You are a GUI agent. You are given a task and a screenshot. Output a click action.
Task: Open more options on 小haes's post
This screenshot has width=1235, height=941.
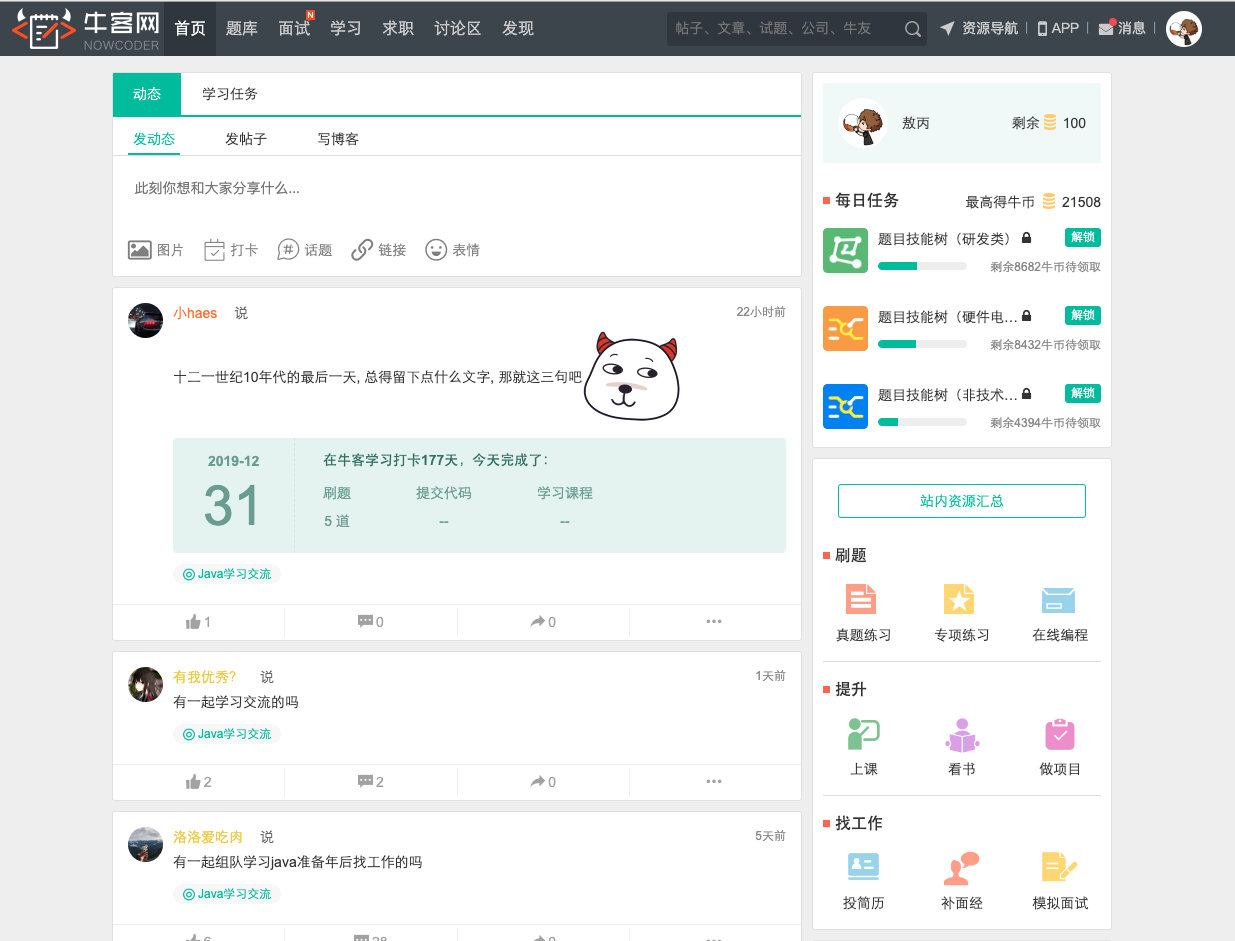(714, 622)
